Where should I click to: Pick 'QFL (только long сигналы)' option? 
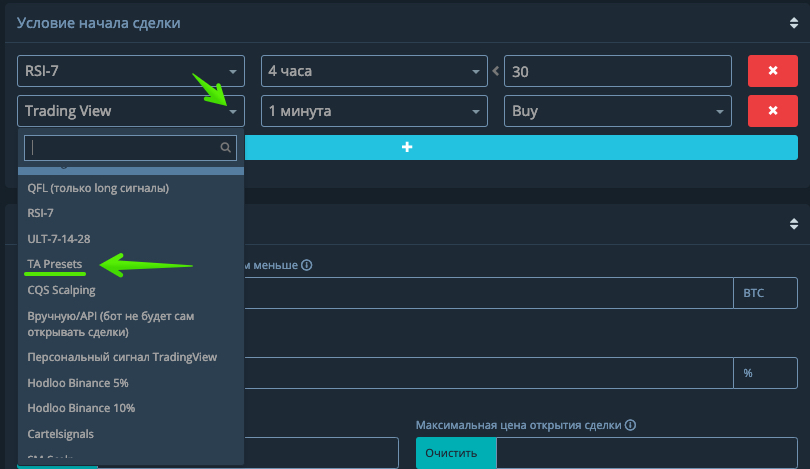pos(98,187)
